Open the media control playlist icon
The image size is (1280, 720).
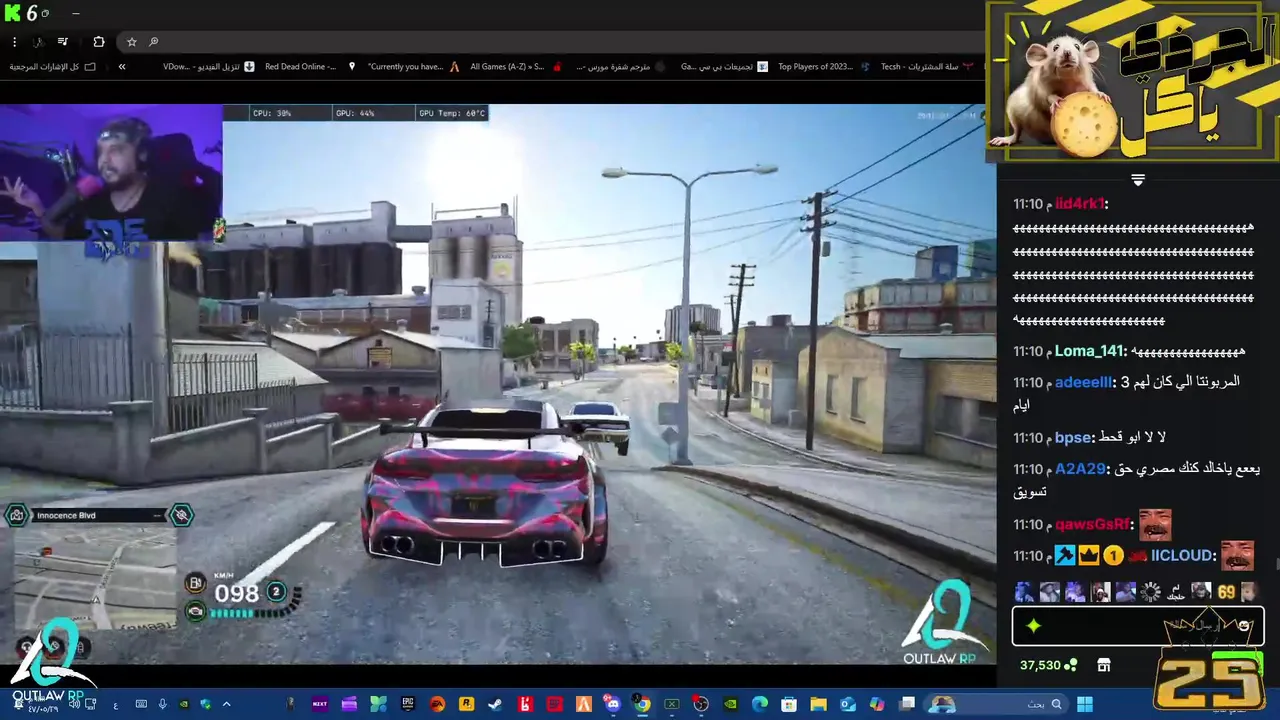click(62, 42)
